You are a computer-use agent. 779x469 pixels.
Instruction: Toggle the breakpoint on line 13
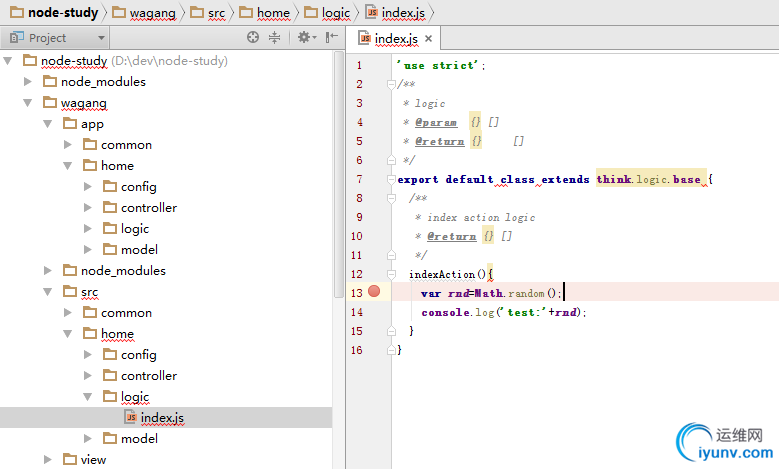point(374,292)
